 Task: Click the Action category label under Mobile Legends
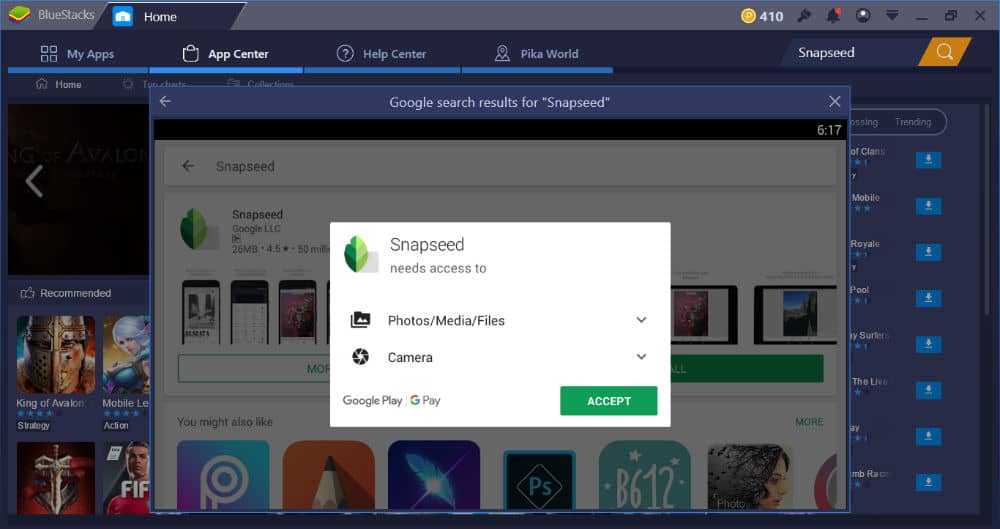coord(116,426)
